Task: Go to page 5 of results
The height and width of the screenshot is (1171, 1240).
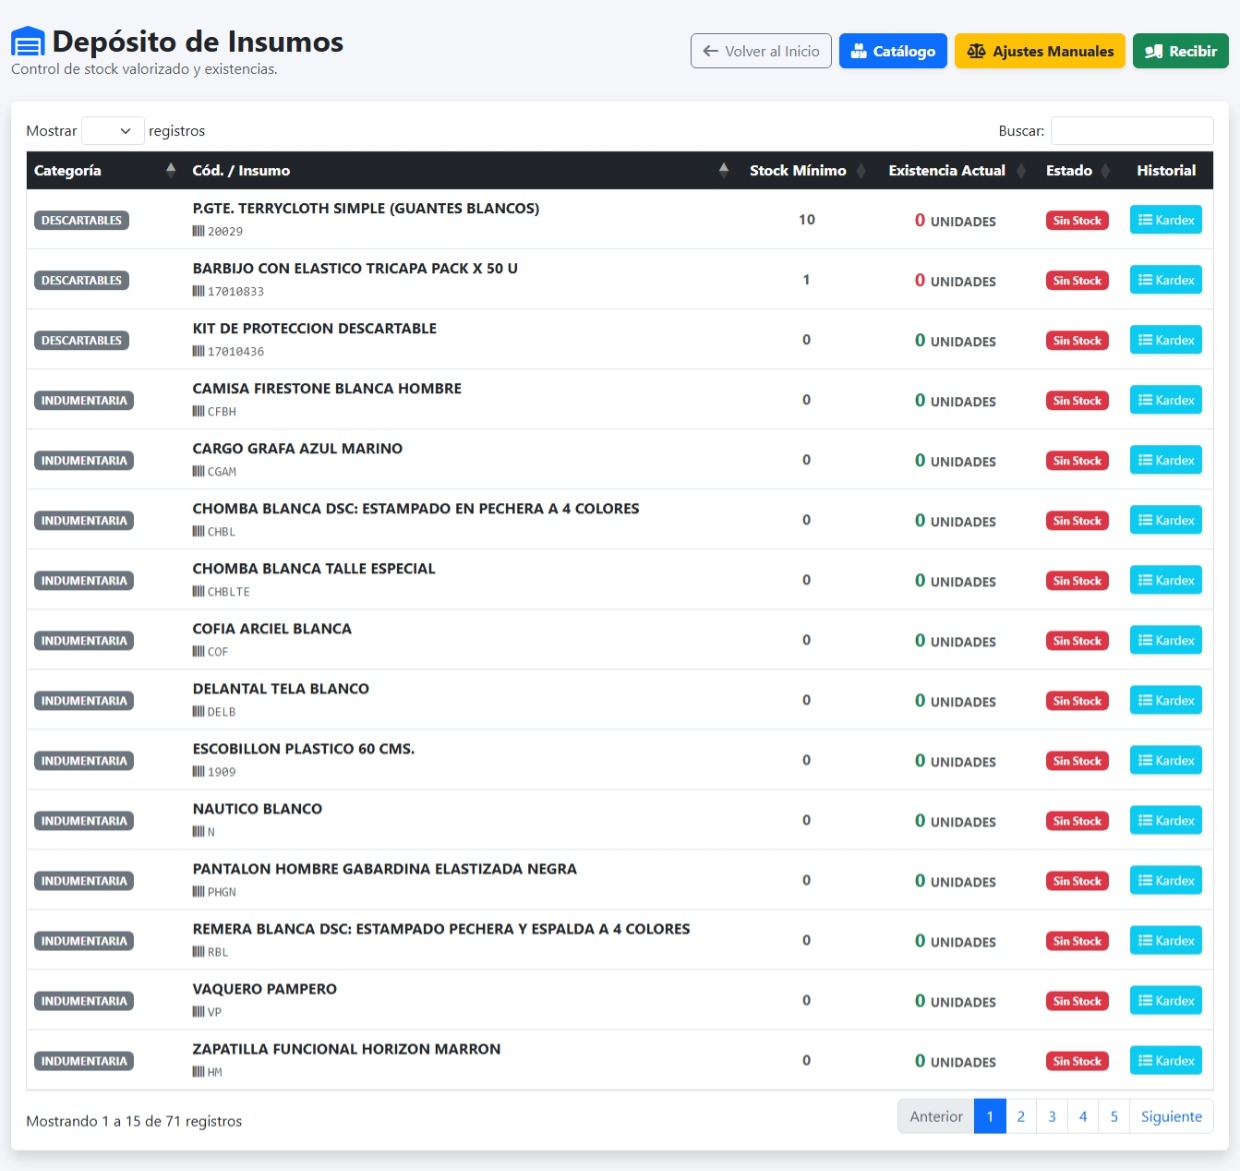Action: pos(1114,1116)
